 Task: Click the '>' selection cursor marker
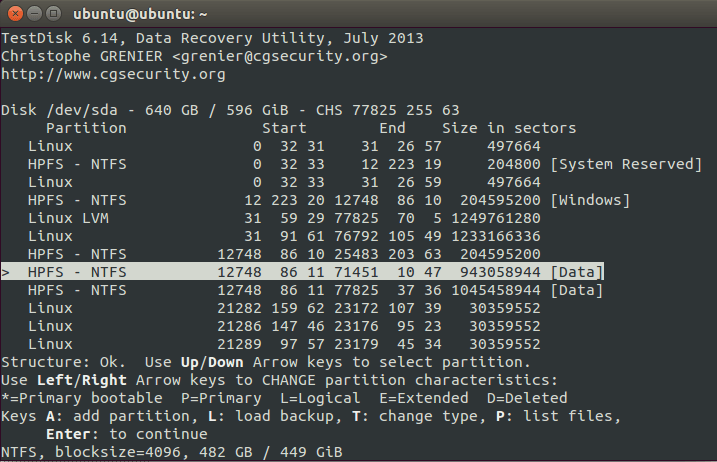[x=6, y=272]
